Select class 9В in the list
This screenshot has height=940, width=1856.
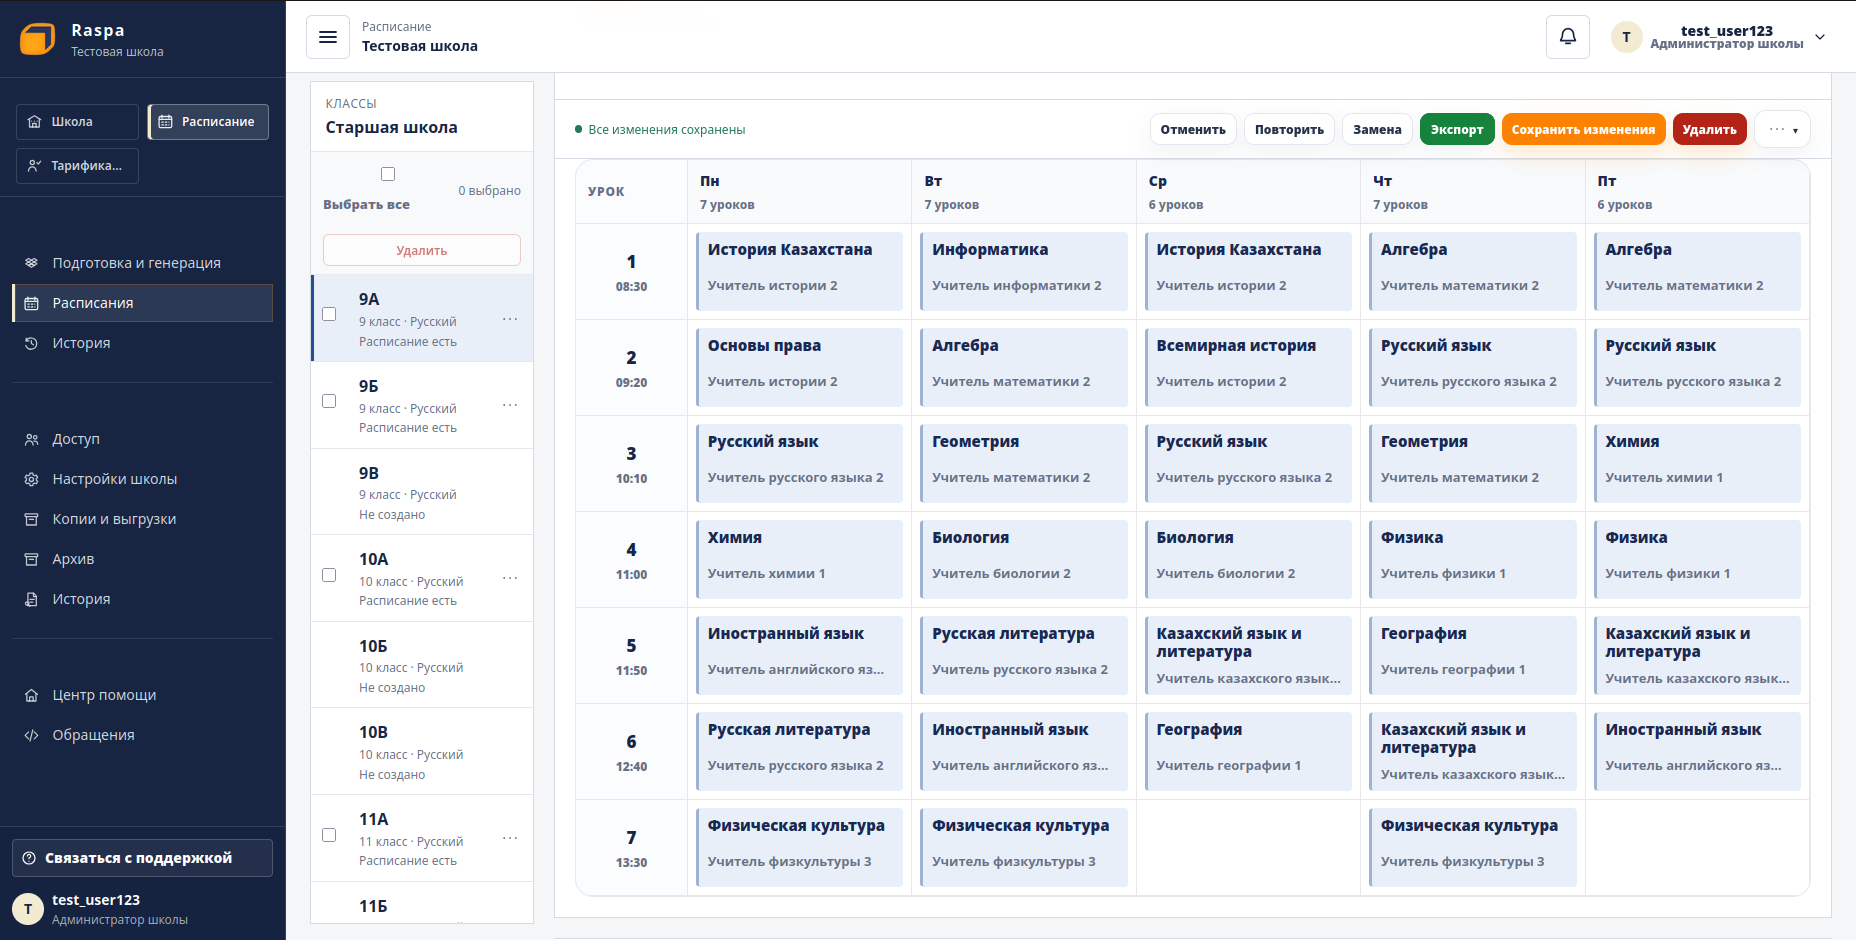pos(422,492)
